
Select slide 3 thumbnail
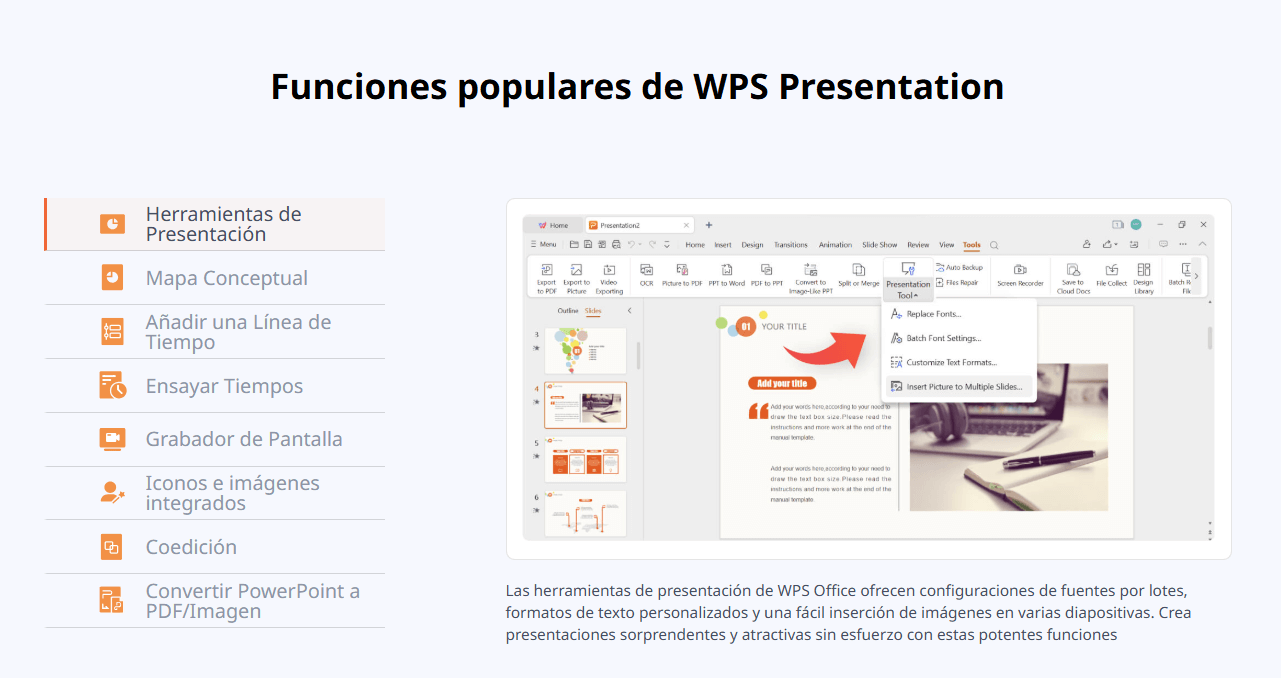click(x=585, y=351)
